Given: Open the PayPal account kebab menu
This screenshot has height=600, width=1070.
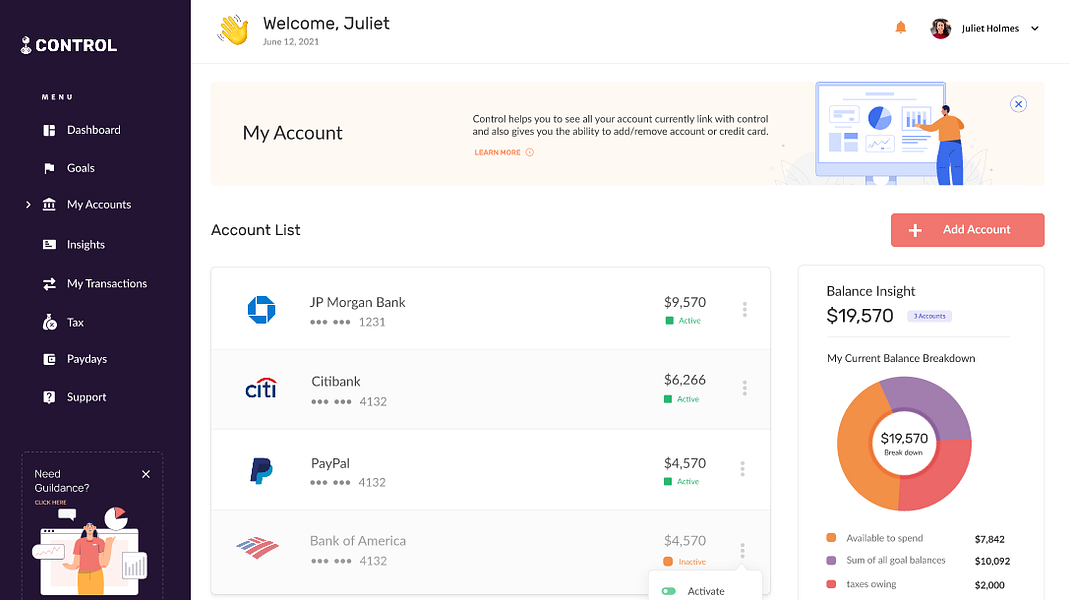Looking at the screenshot, I should pos(744,468).
